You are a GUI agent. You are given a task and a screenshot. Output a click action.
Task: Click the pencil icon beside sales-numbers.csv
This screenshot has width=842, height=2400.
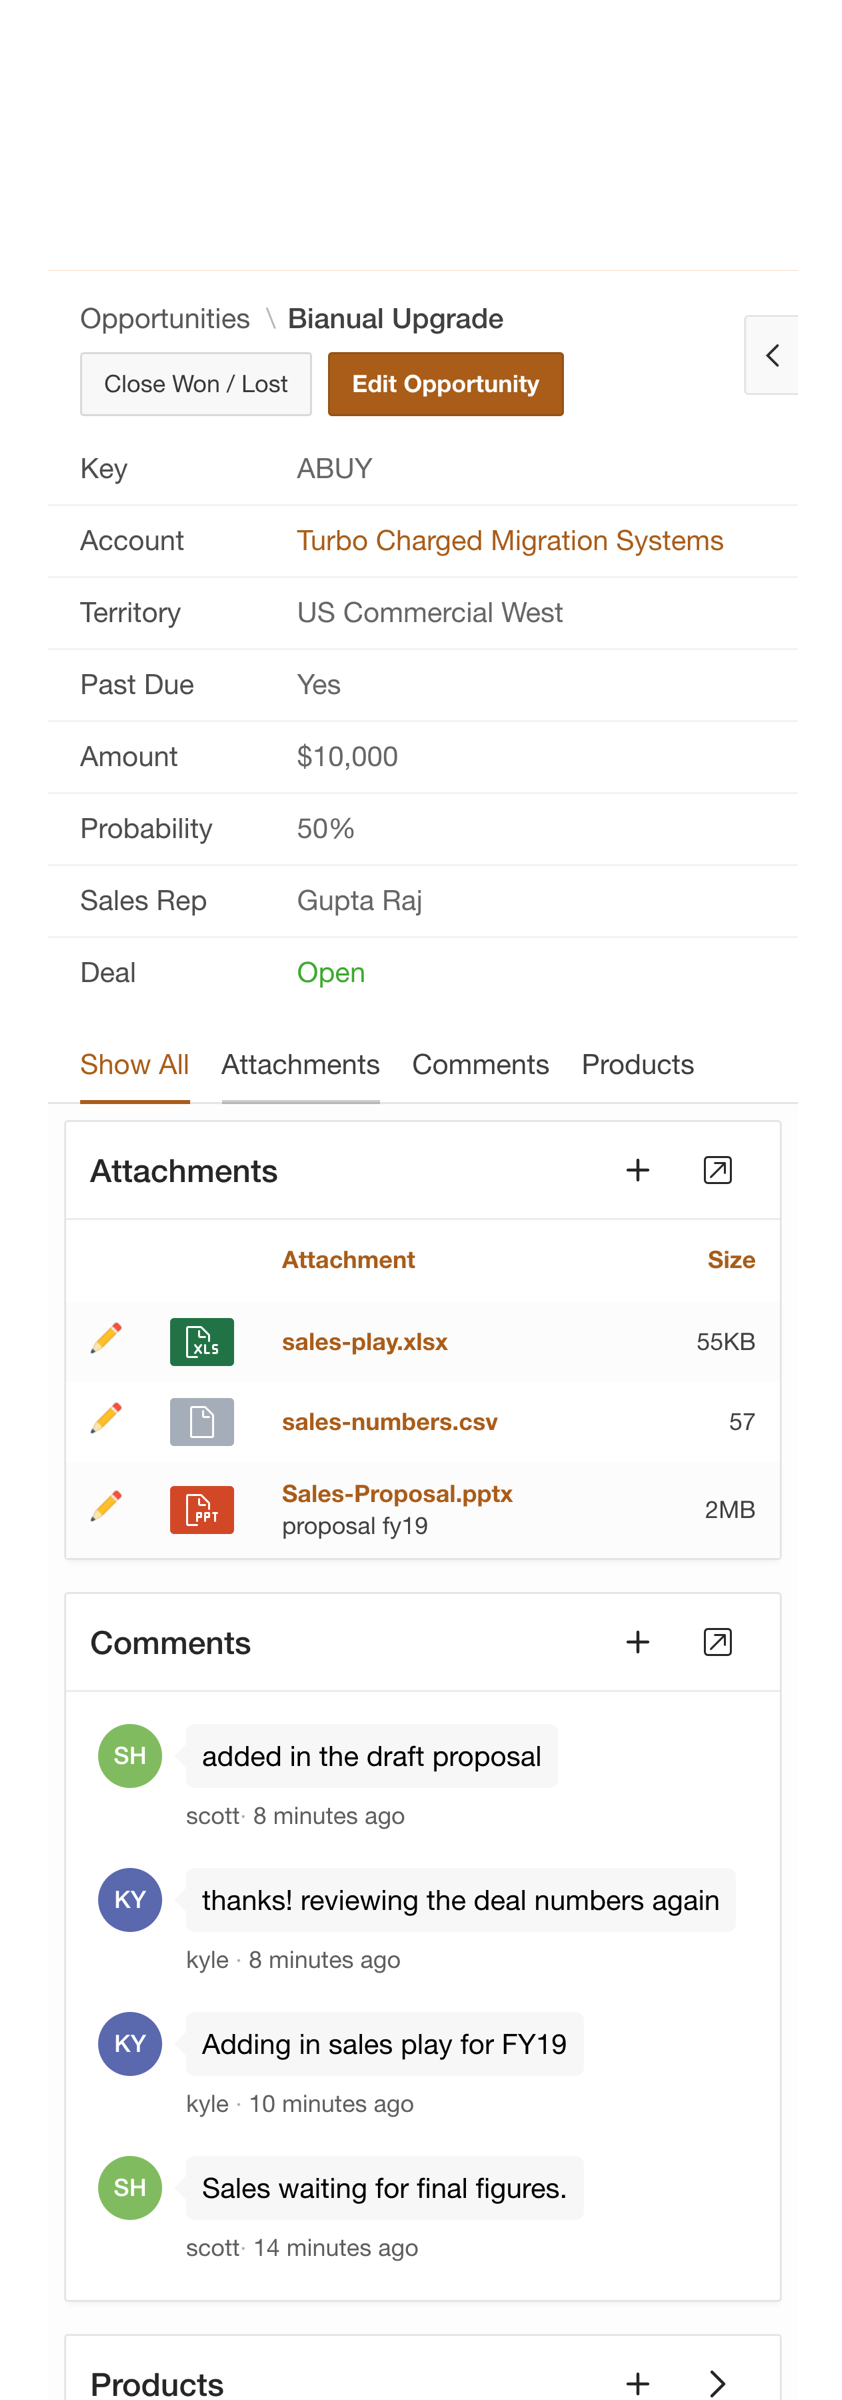pos(105,1416)
